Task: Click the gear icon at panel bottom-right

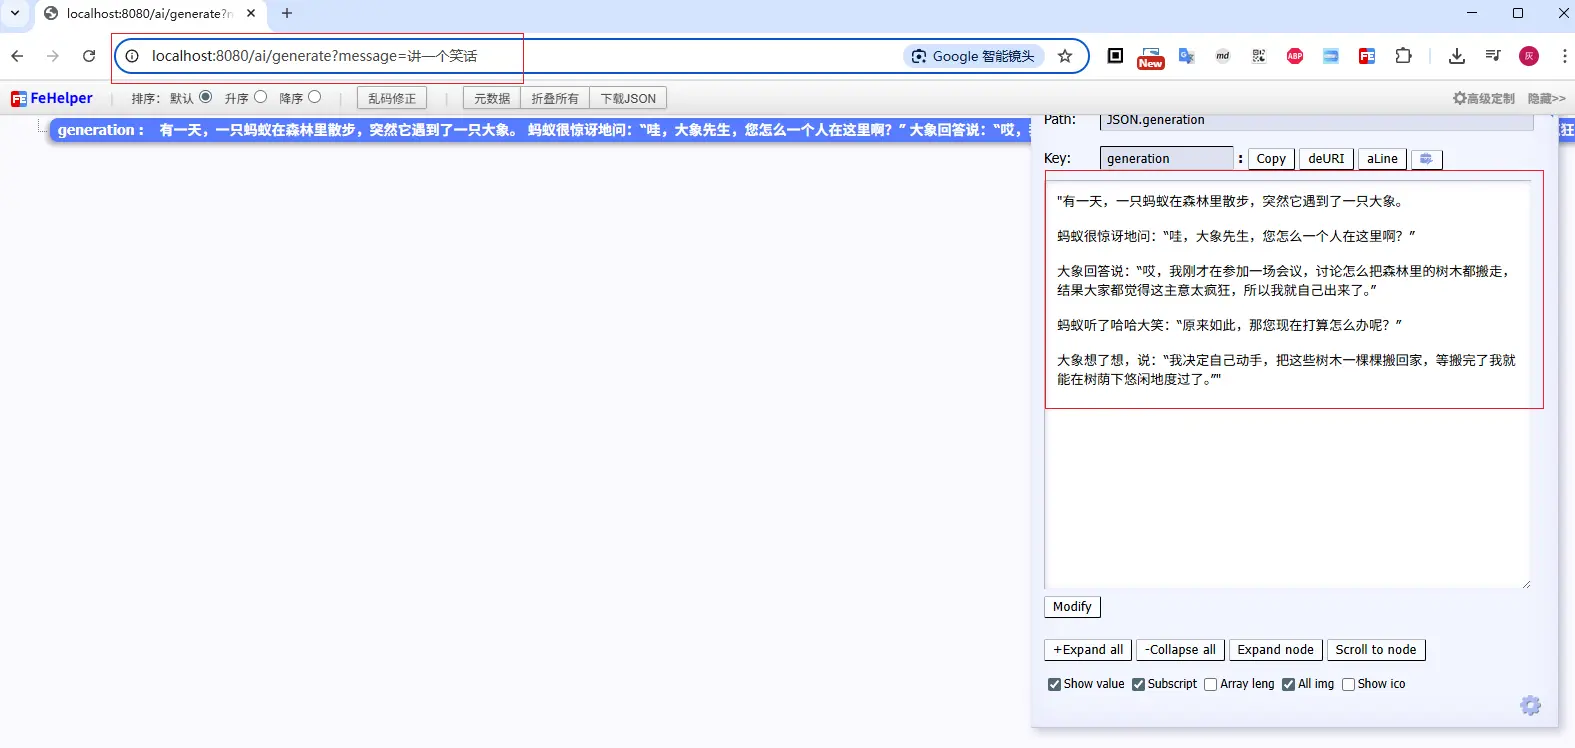Action: [1530, 705]
